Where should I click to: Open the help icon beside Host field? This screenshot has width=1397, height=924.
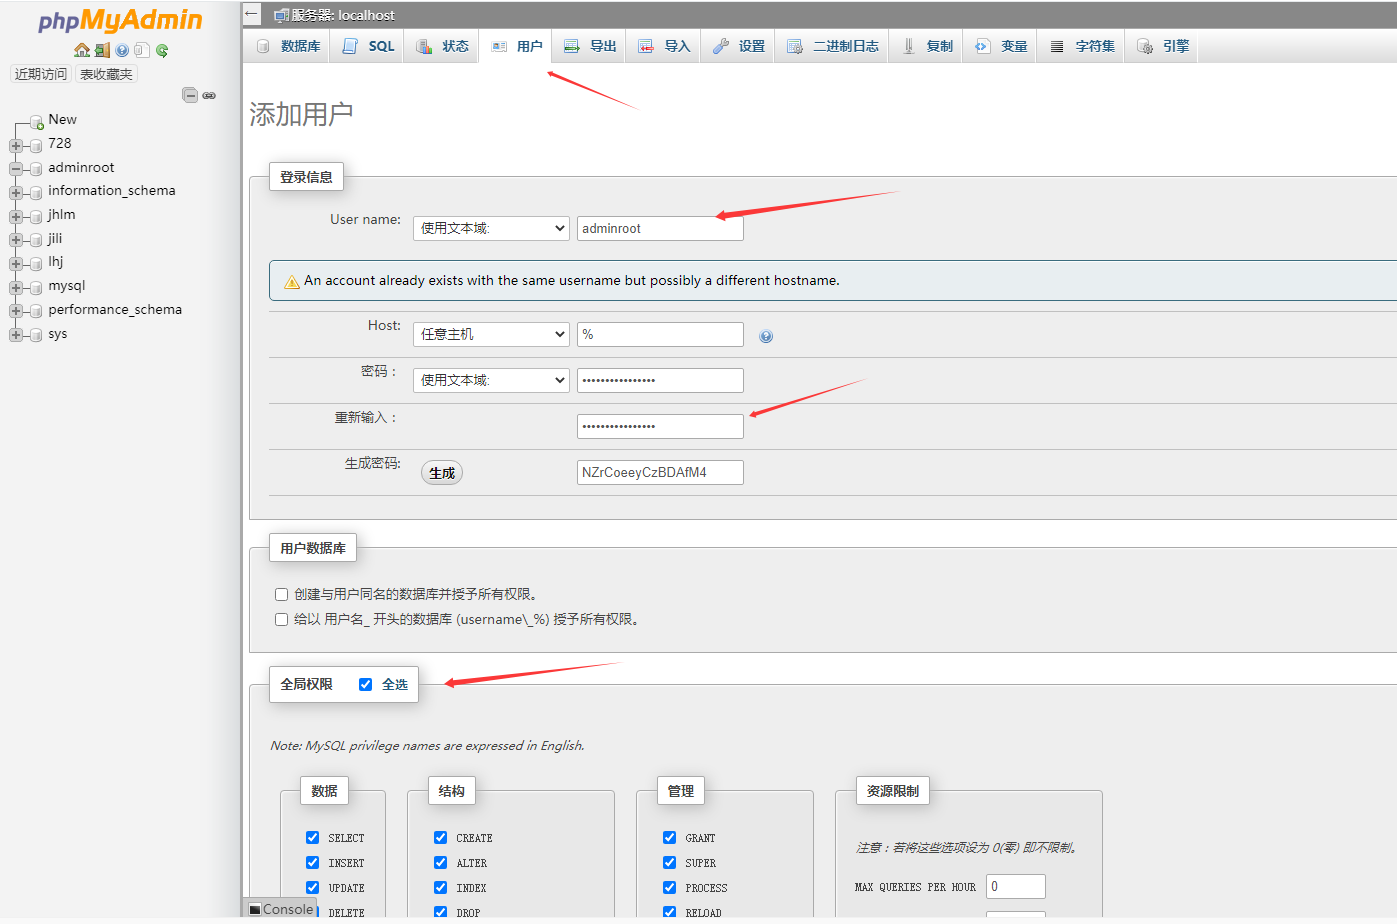[766, 337]
